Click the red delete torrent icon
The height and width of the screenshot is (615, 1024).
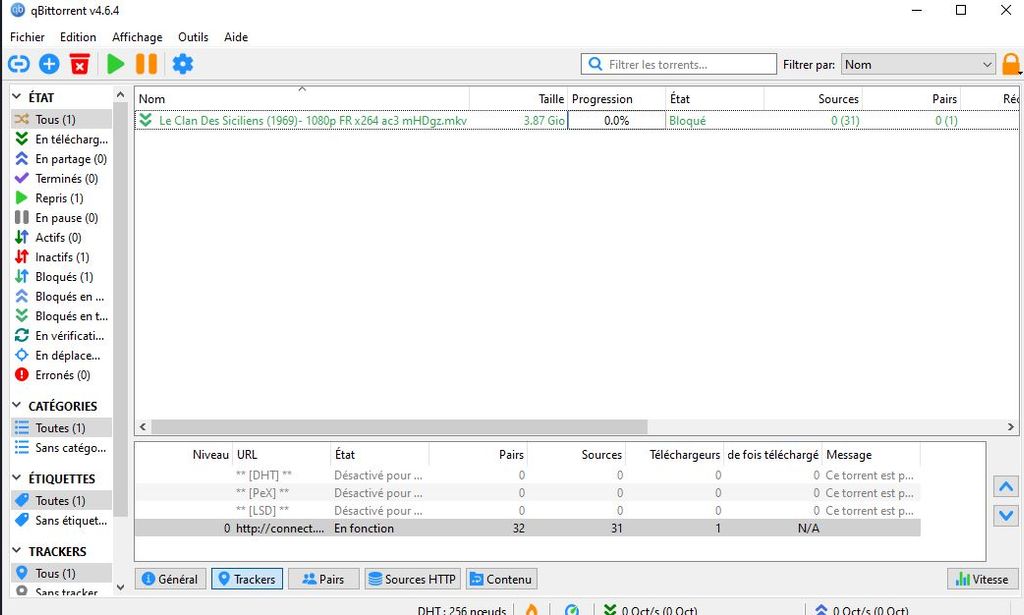coord(80,64)
